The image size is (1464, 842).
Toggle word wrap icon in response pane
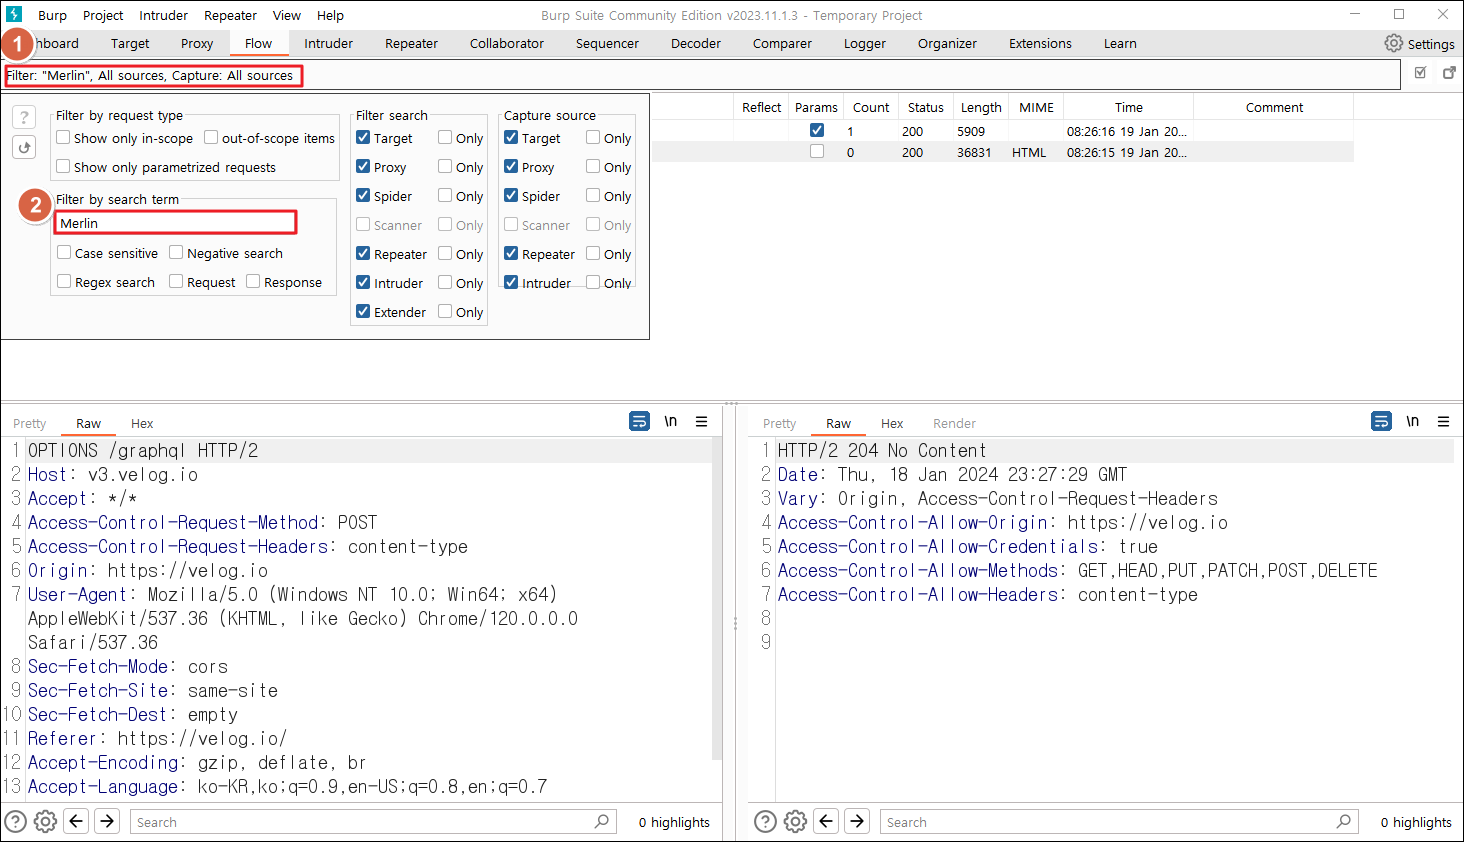(x=1381, y=421)
